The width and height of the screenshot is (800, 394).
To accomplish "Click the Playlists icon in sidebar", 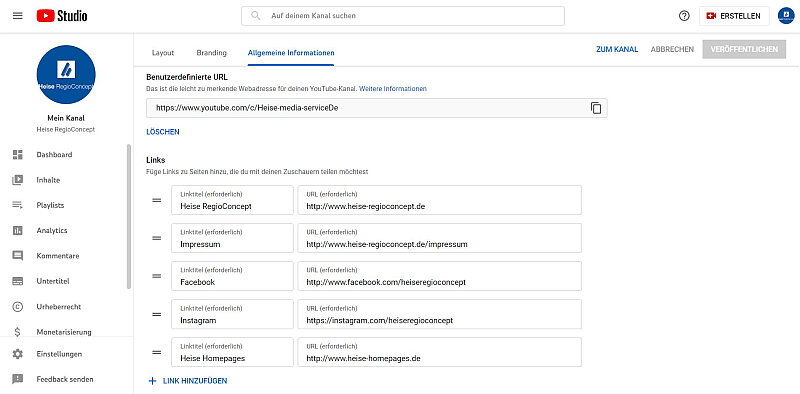I will tap(18, 205).
